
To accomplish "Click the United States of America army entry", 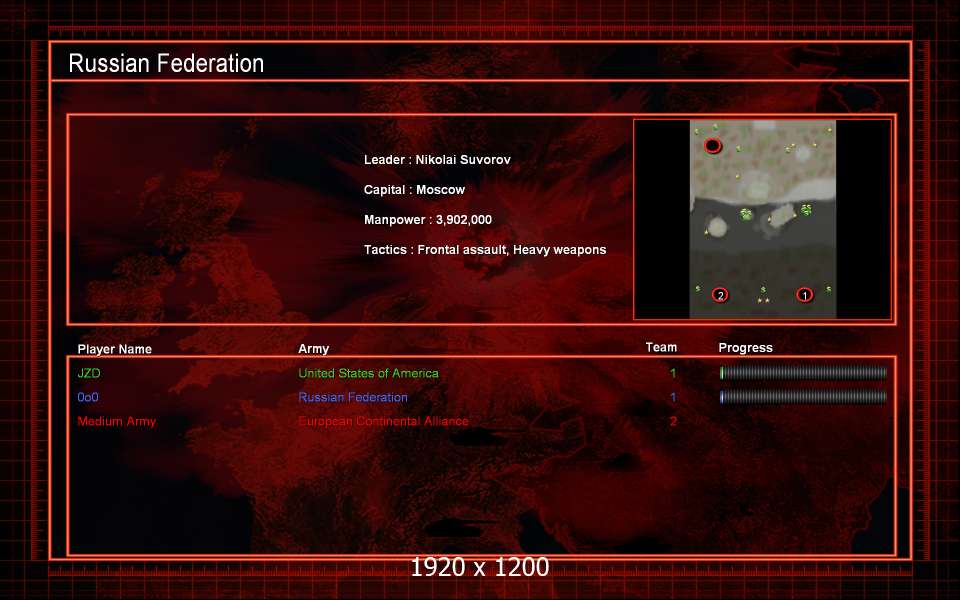I will (x=368, y=373).
